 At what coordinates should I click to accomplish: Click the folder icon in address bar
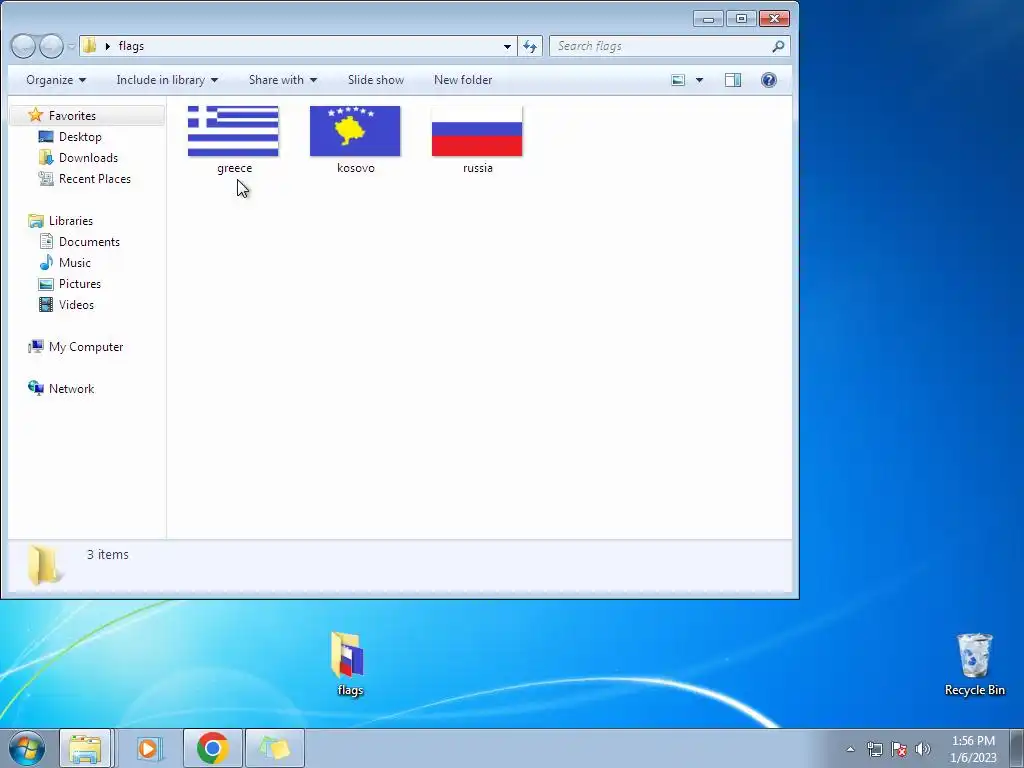(90, 46)
